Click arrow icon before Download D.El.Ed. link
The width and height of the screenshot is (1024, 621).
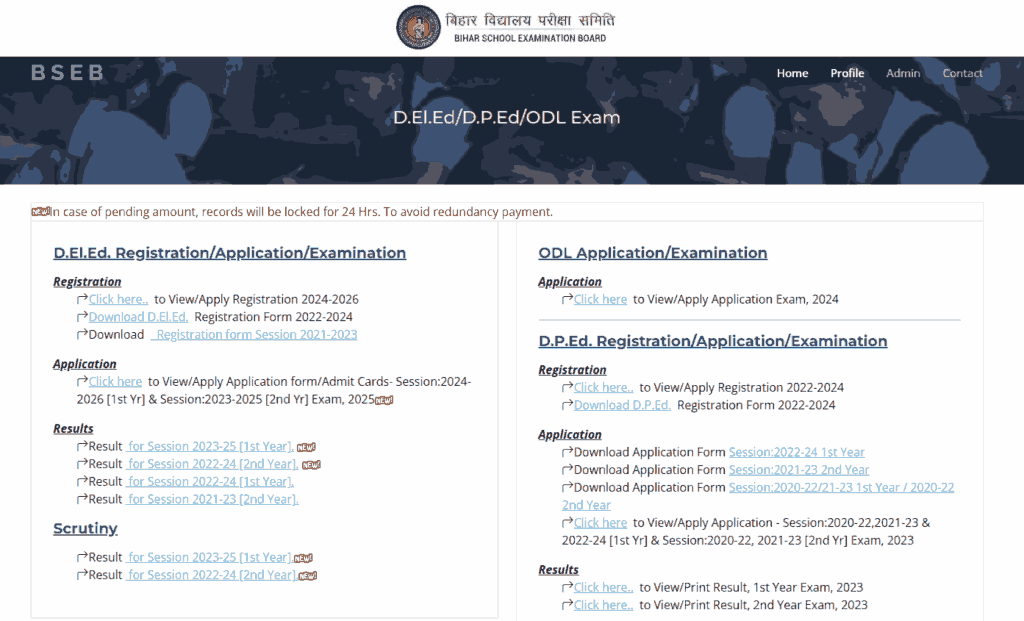tap(82, 317)
